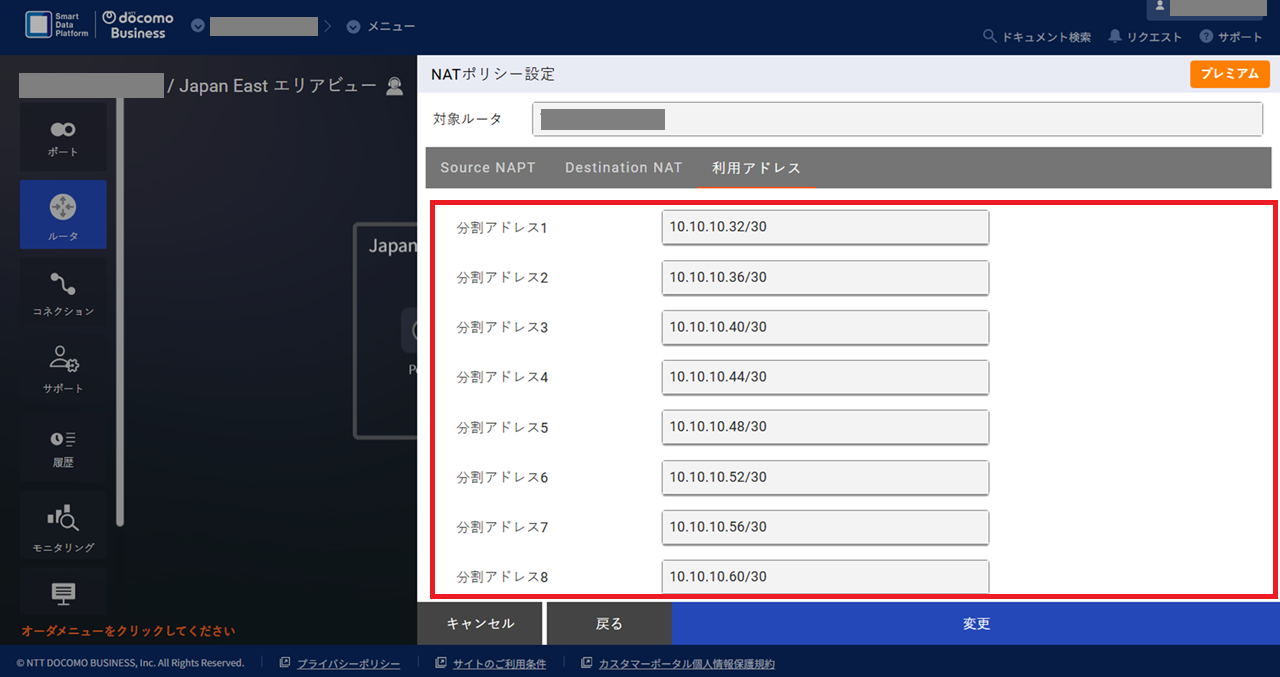Expand the workspace selector dropdown arrow
This screenshot has height=677, width=1280.
tap(198, 26)
